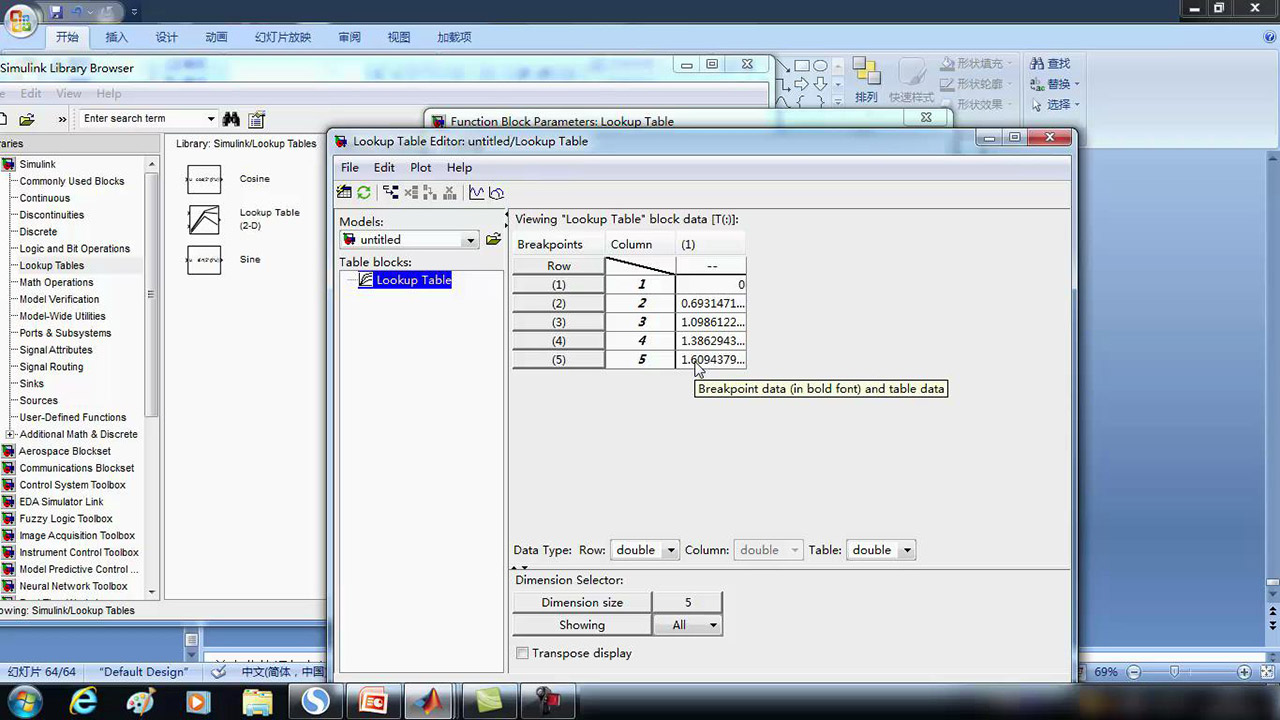Click the PowerPoint zoom in plus button
The image size is (1280, 720).
(1243, 672)
